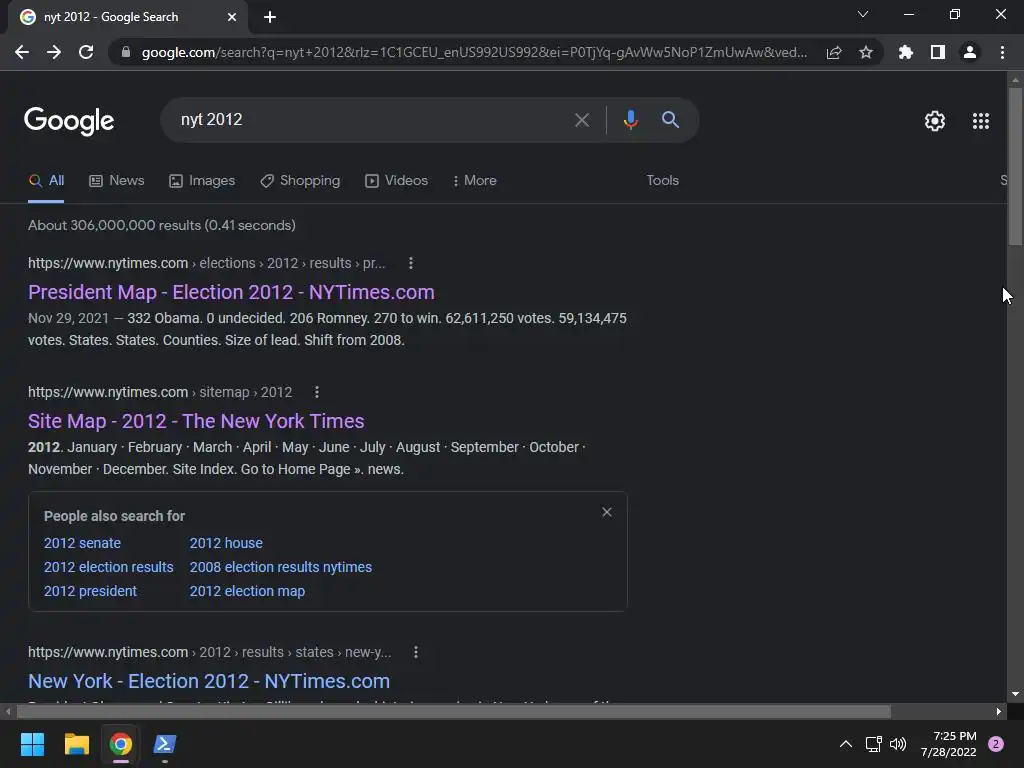Click the horizontal scrollbar thumb
Image resolution: width=1024 pixels, height=768 pixels.
tap(454, 711)
